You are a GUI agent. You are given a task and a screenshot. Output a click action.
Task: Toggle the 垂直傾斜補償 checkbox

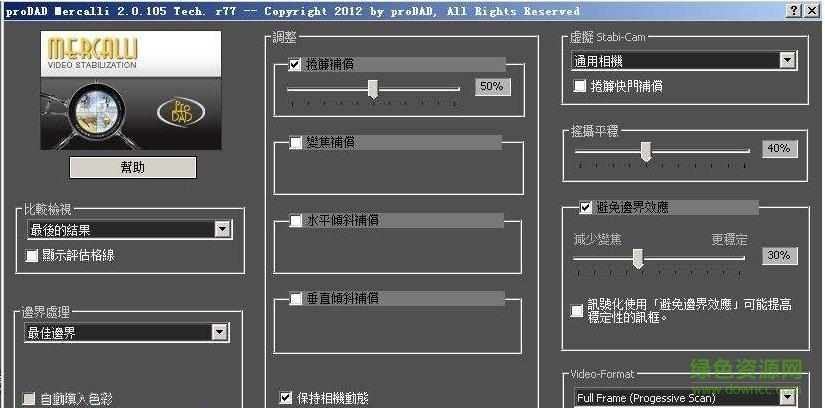tap(296, 298)
